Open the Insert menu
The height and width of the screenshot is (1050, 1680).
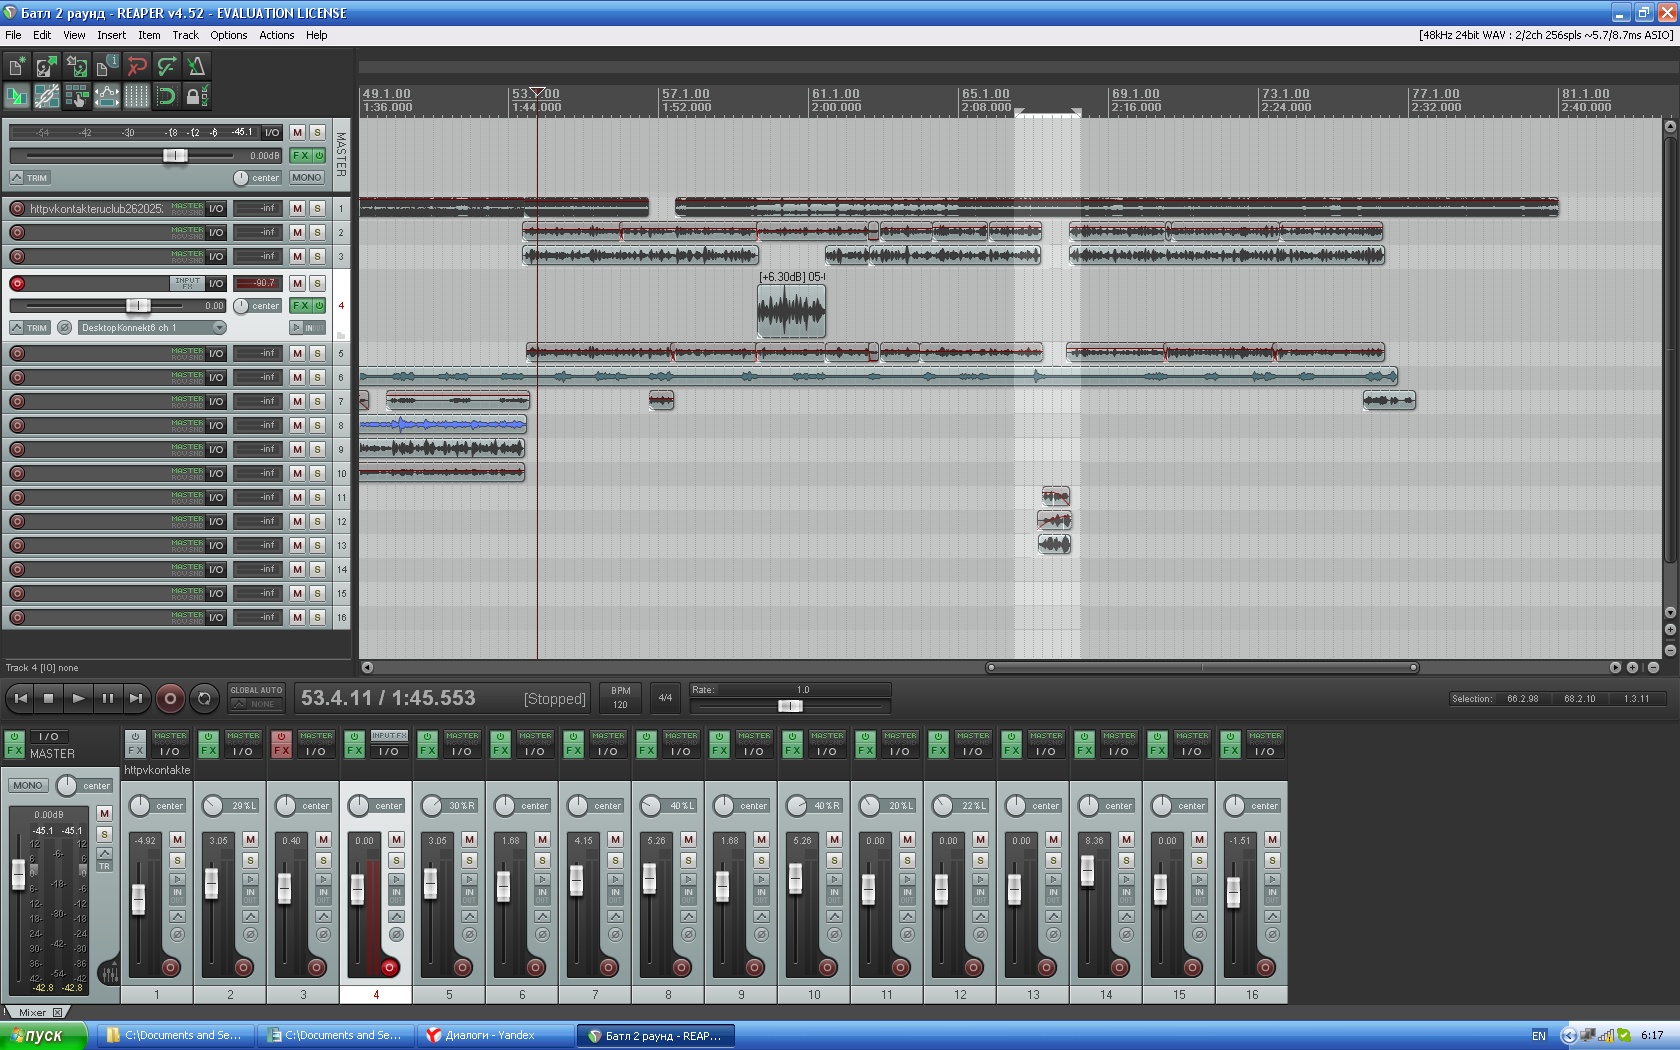(111, 35)
